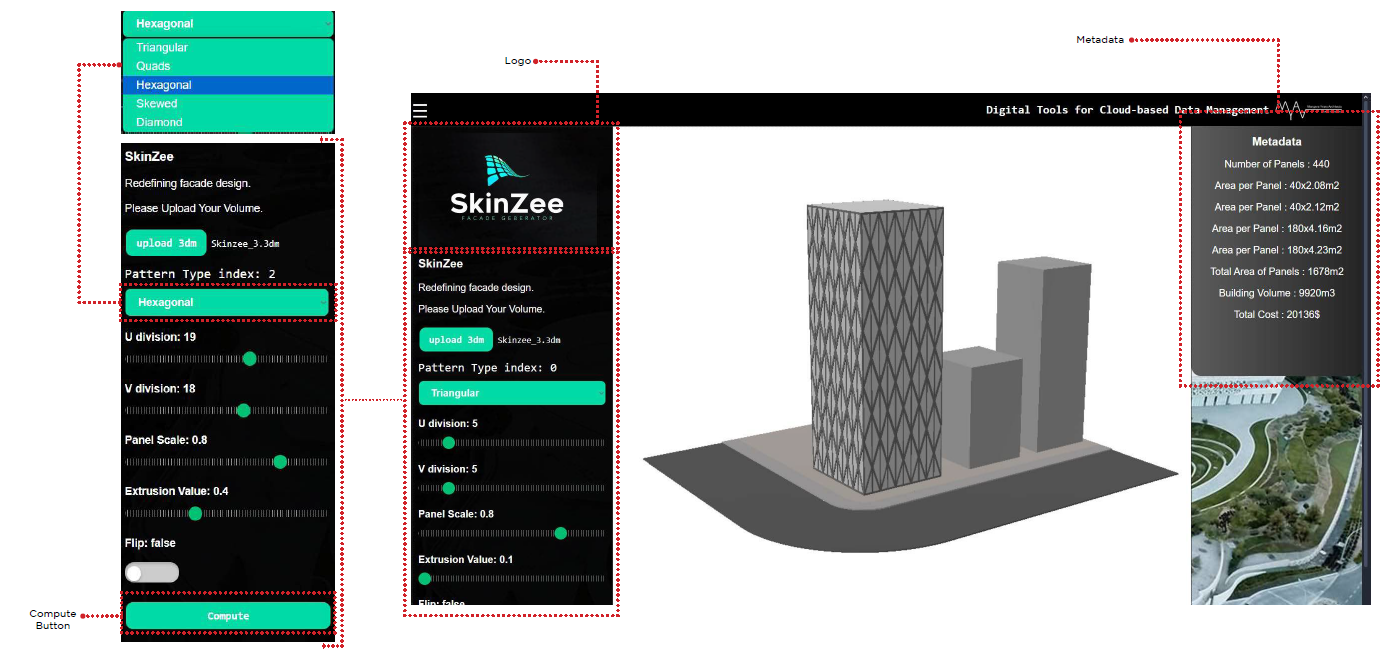This screenshot has height=661, width=1397.
Task: Click the U division: 19 slider handle
Action: [x=250, y=359]
